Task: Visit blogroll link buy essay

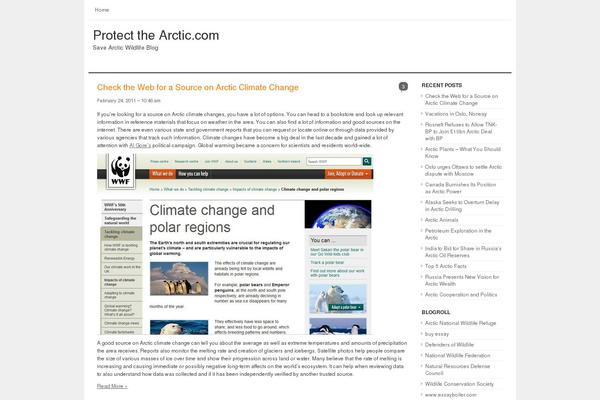Action: click(437, 334)
